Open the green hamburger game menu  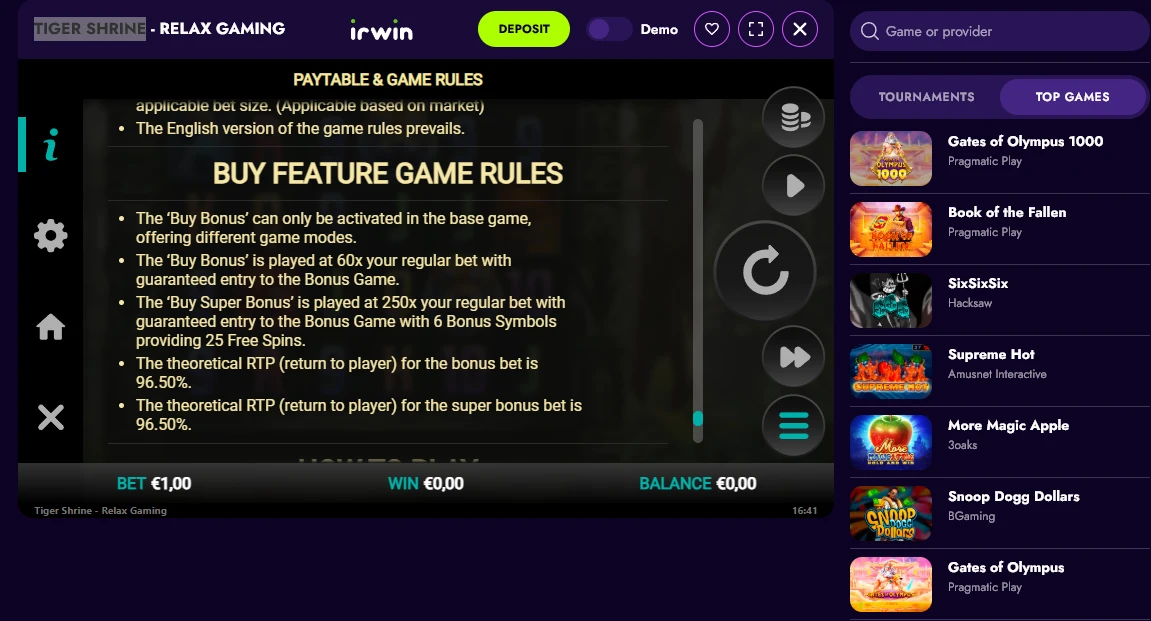coord(794,425)
